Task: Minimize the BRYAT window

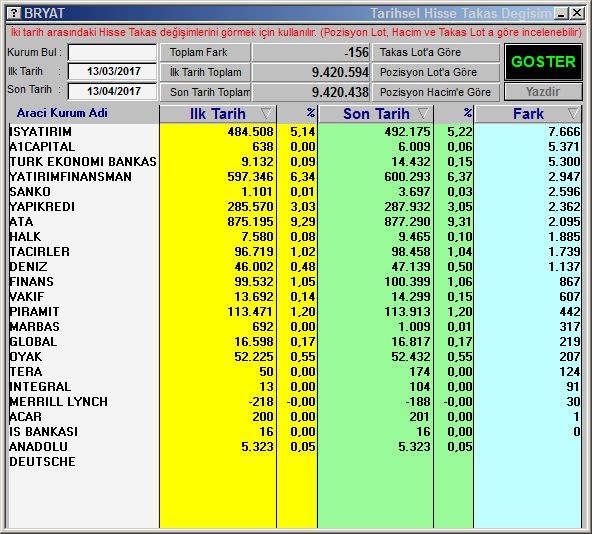Action: 561,14
